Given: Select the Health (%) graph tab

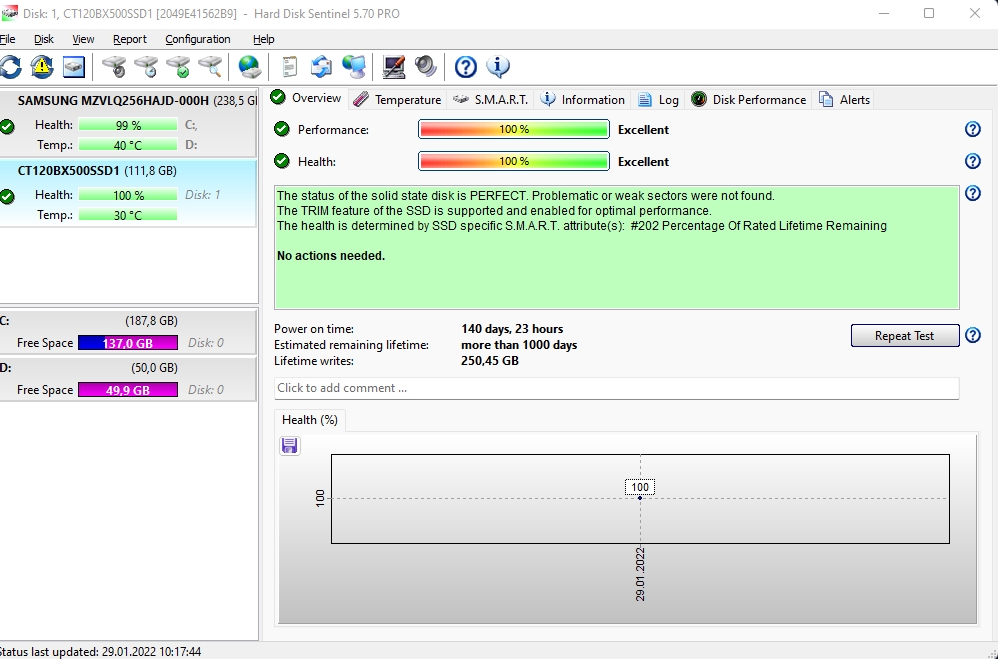Looking at the screenshot, I should (310, 420).
